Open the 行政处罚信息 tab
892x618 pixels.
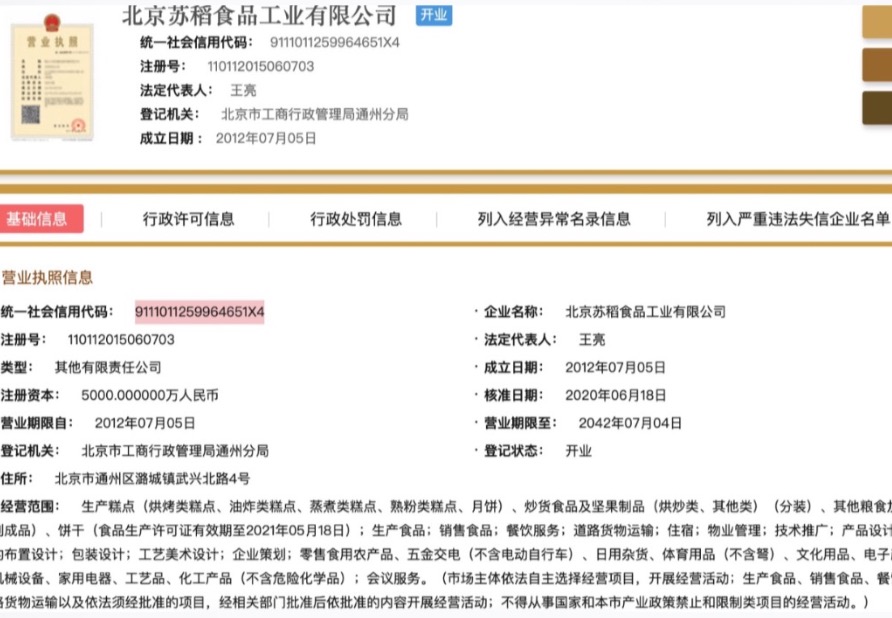pos(356,219)
